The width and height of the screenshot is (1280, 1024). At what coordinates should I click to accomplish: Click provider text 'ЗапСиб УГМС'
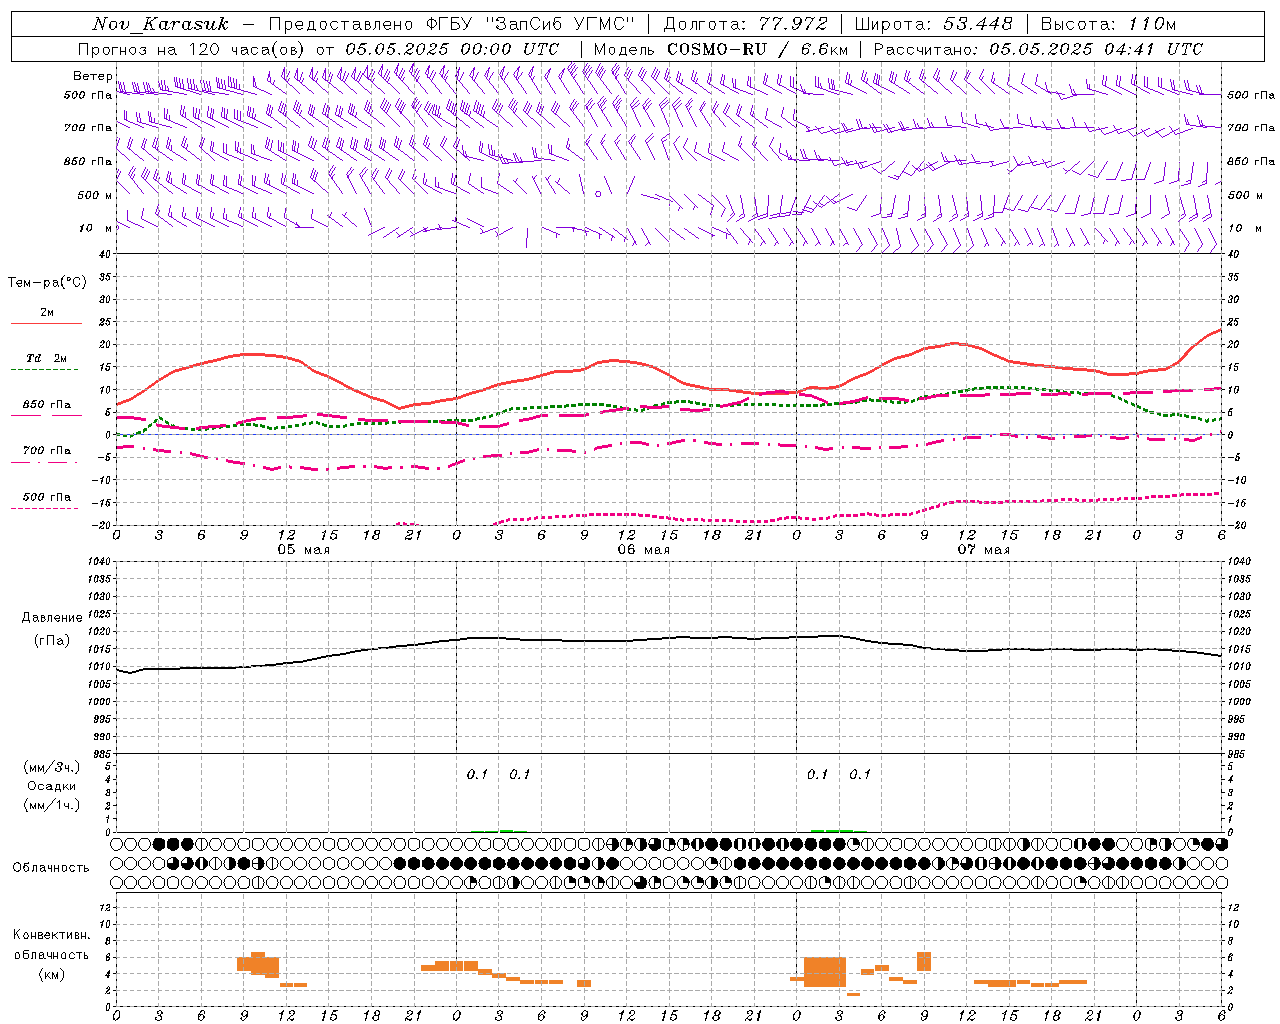560,24
